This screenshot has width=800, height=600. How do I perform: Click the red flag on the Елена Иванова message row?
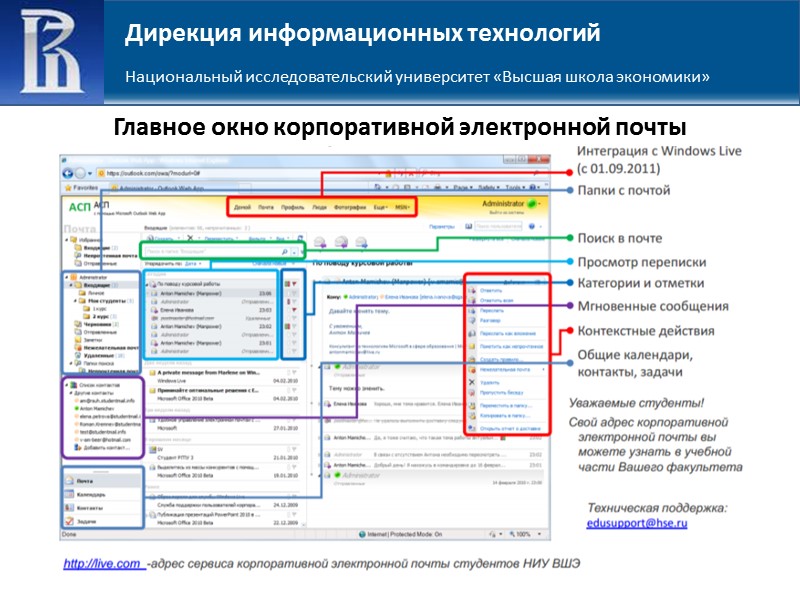point(294,310)
